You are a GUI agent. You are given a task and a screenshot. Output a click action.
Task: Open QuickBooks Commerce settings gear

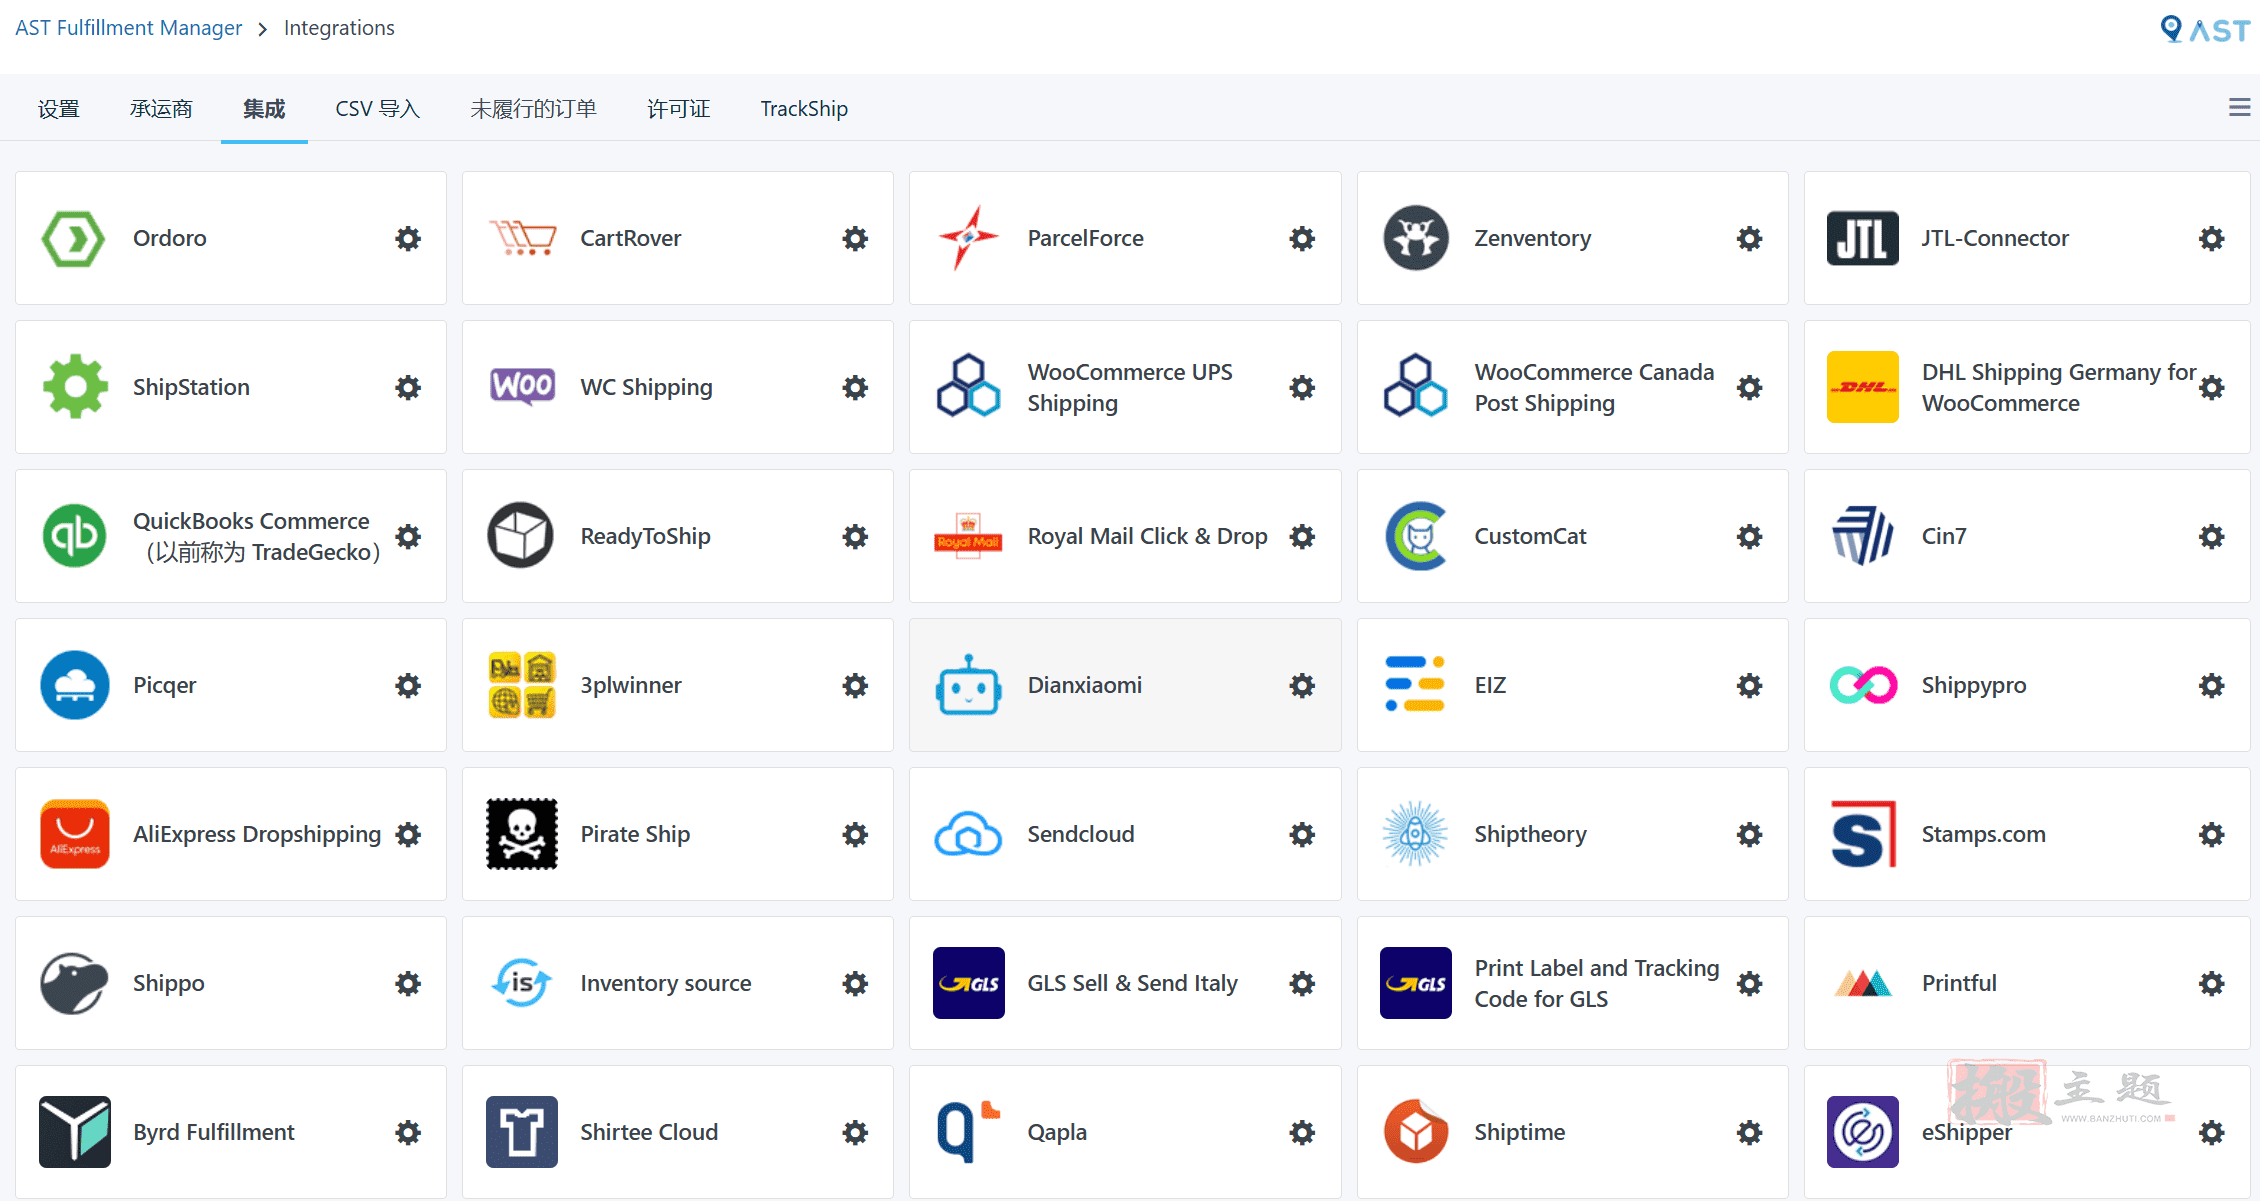pyautogui.click(x=408, y=536)
